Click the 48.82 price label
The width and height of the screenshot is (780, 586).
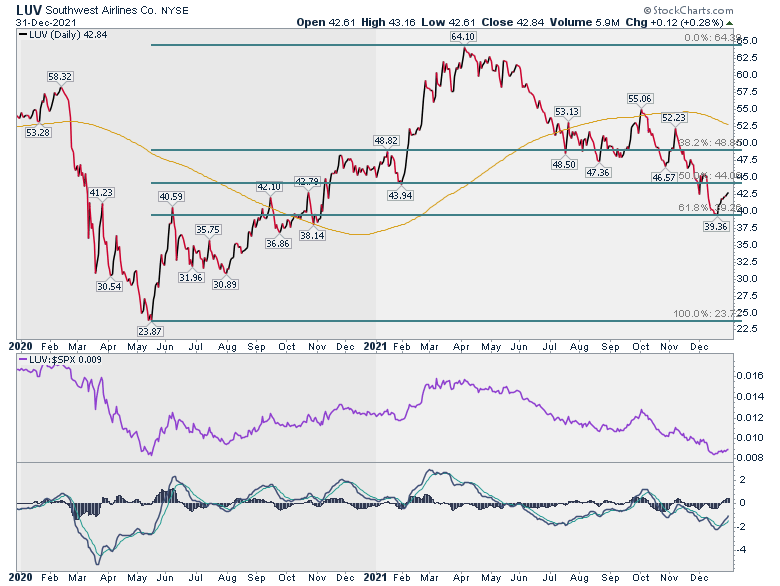(x=386, y=141)
